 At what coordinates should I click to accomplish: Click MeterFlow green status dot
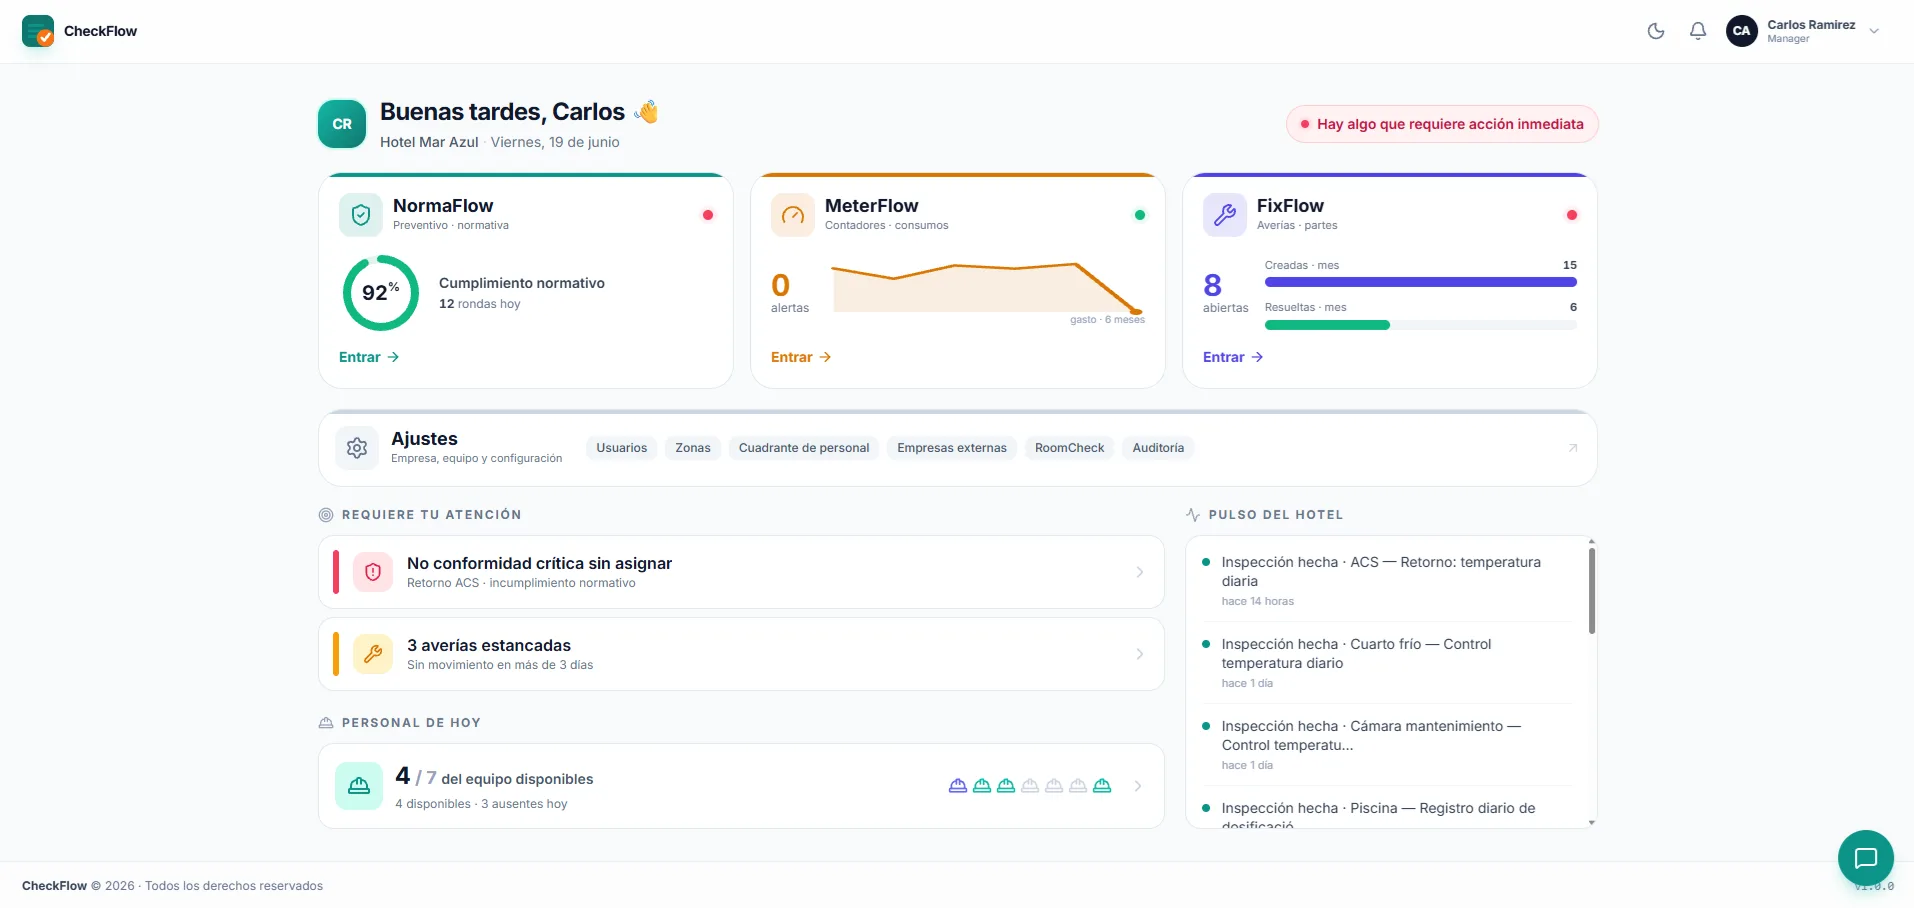(1140, 215)
